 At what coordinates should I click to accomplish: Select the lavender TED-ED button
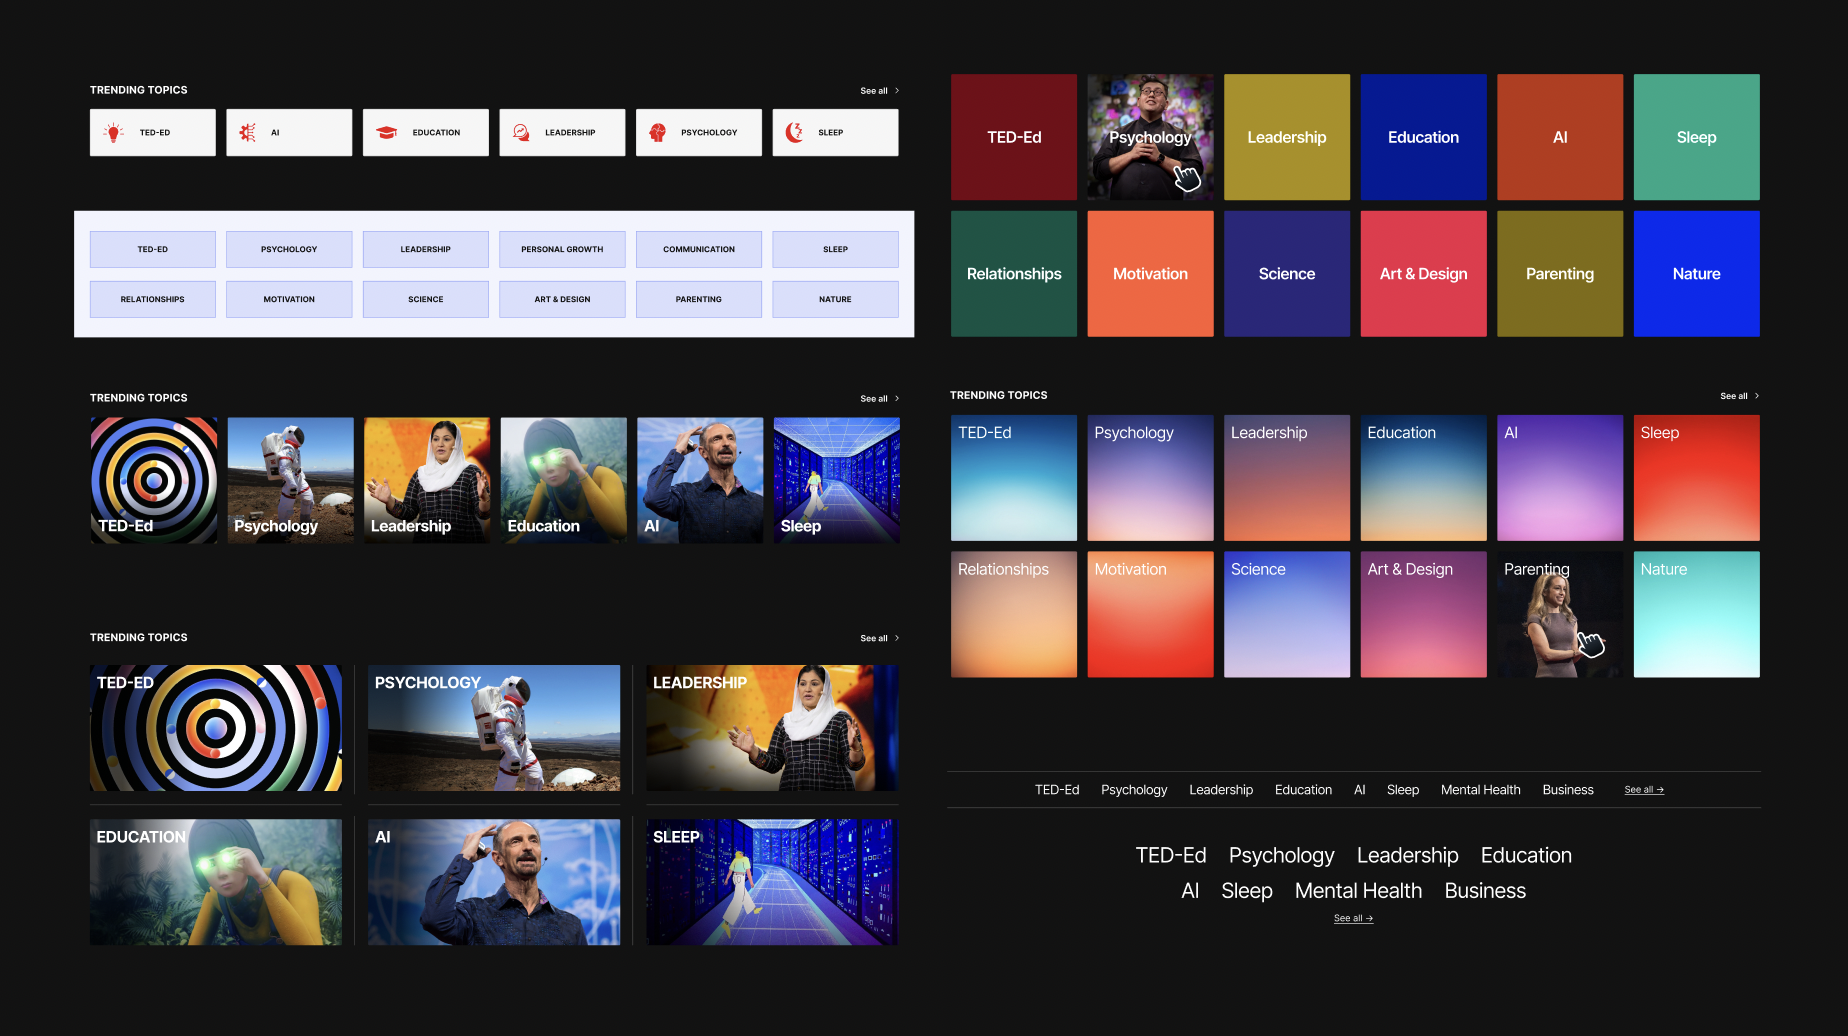pos(153,249)
